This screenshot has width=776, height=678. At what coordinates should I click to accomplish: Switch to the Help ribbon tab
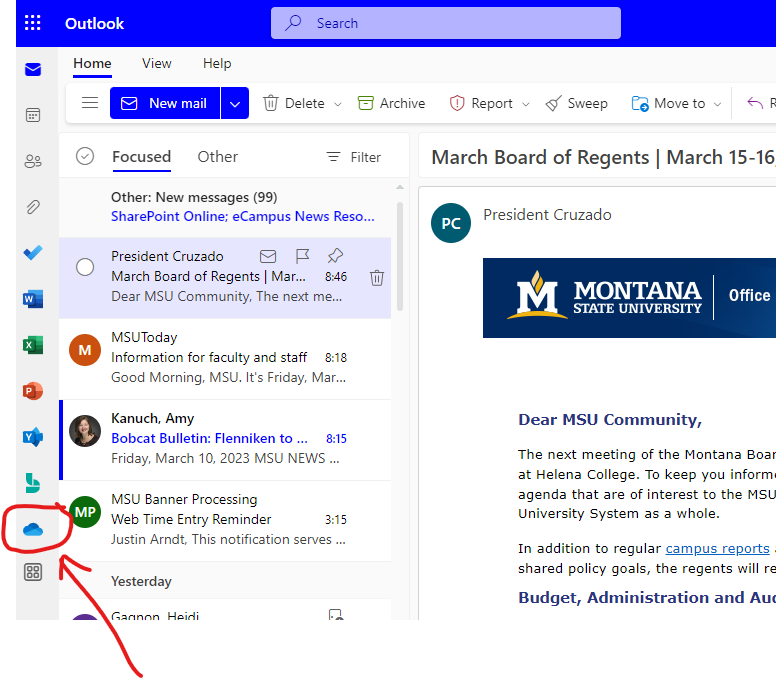(x=217, y=63)
